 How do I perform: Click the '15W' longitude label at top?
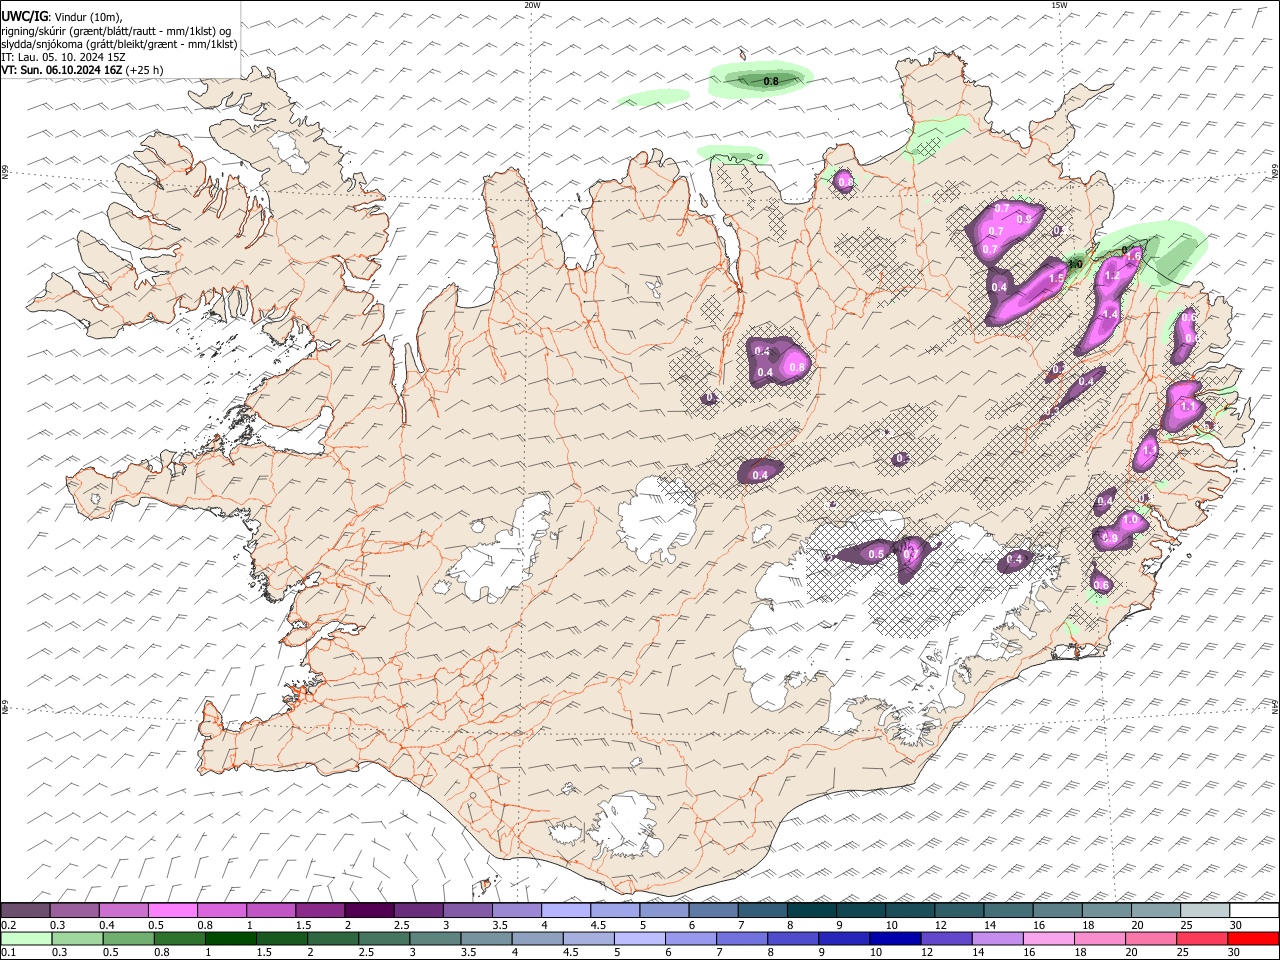(x=1060, y=5)
